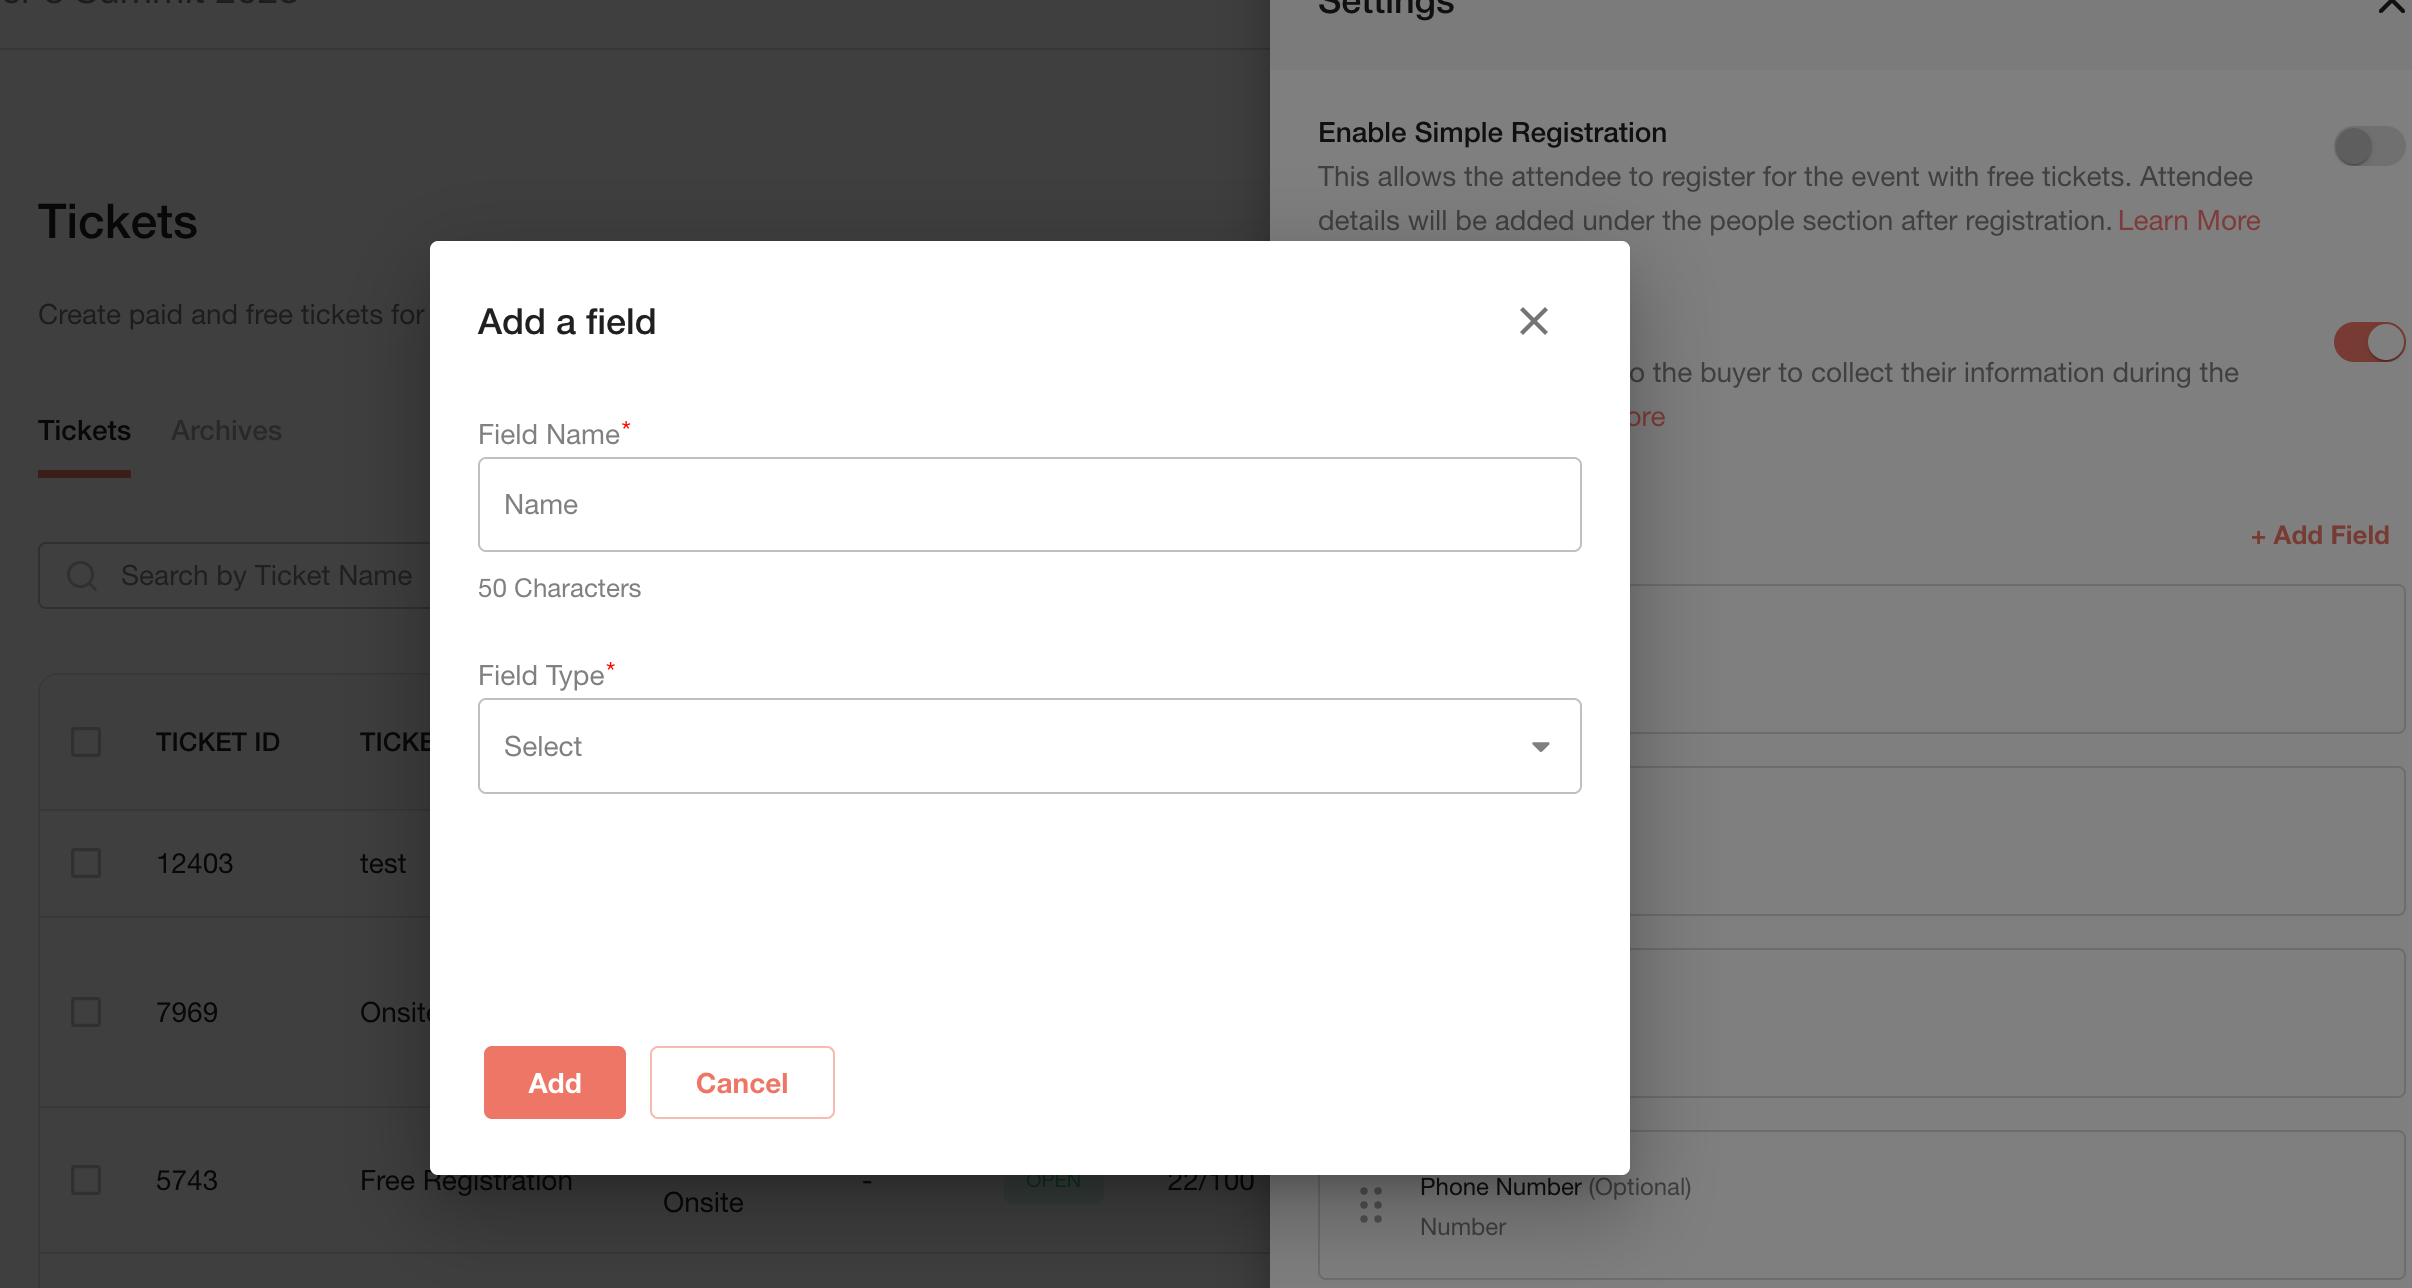Check the select-all tickets header checkbox
The height and width of the screenshot is (1288, 2412).
86,742
